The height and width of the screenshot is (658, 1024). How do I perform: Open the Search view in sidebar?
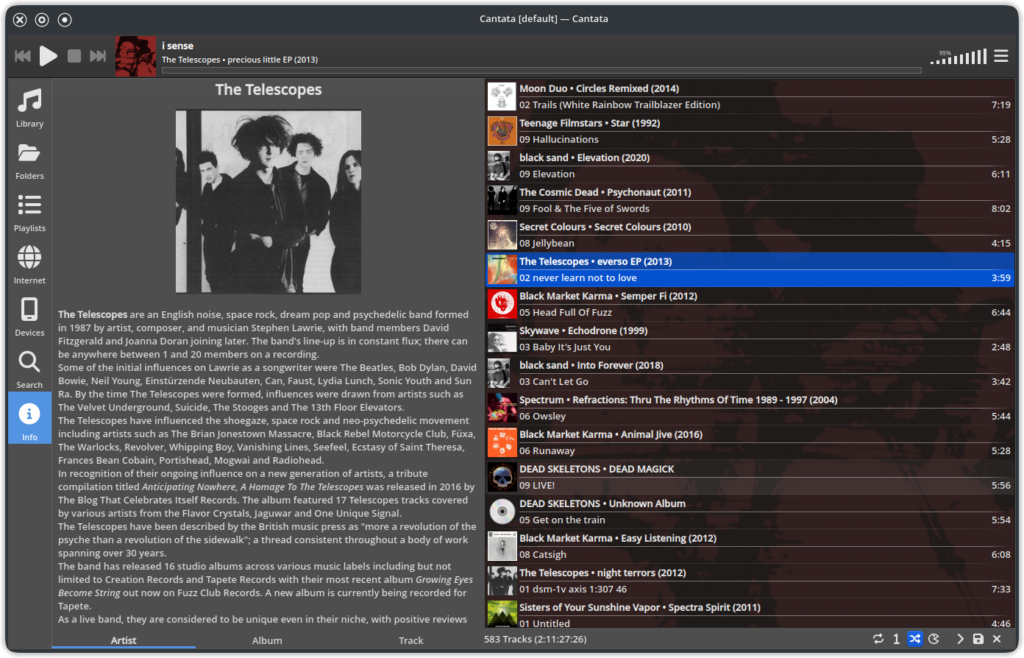point(30,368)
